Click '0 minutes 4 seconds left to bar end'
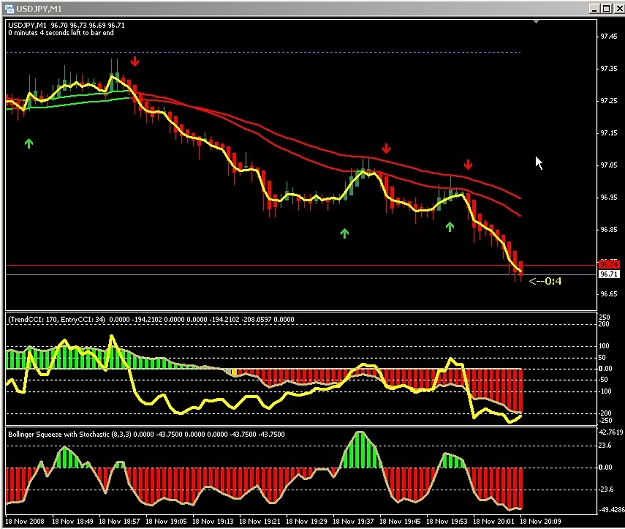This screenshot has width=625, height=529. point(61,33)
